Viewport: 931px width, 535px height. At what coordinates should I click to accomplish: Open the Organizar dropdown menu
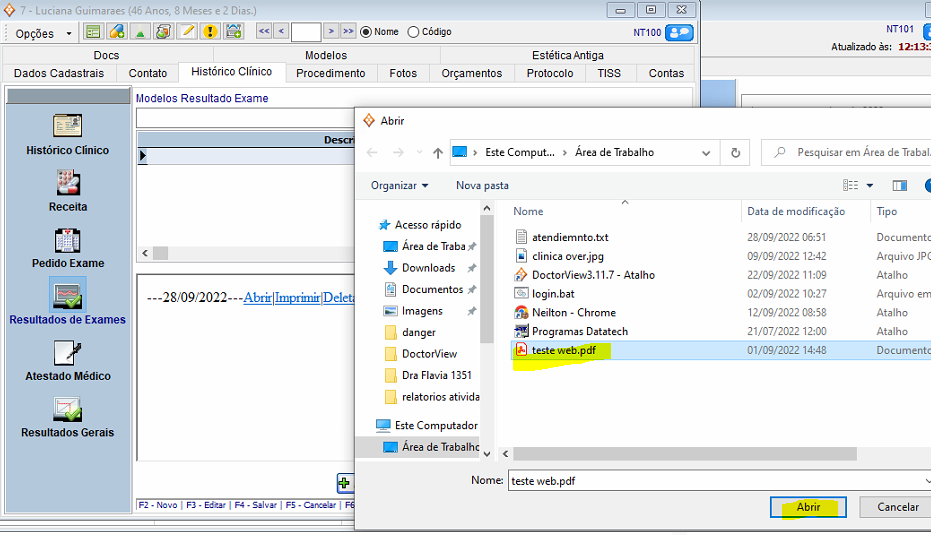click(x=399, y=185)
